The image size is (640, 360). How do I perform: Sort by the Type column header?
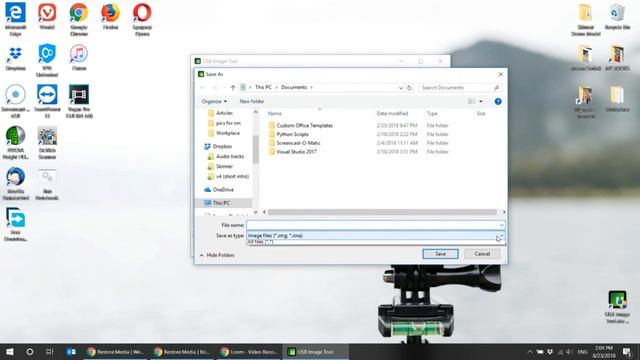432,113
